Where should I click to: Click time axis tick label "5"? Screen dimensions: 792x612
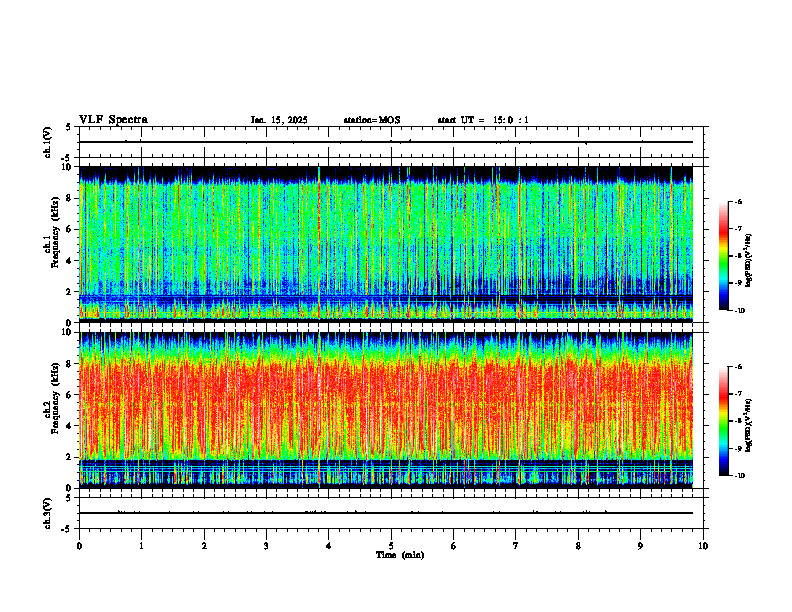[391, 545]
